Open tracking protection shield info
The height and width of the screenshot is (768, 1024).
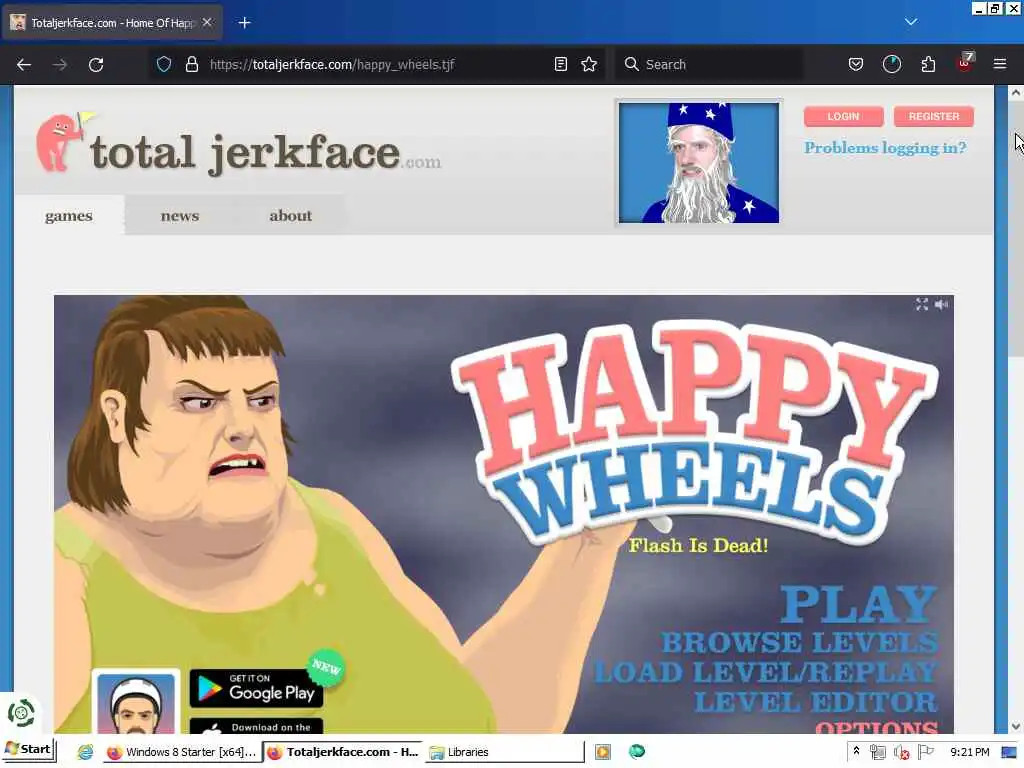click(x=164, y=64)
